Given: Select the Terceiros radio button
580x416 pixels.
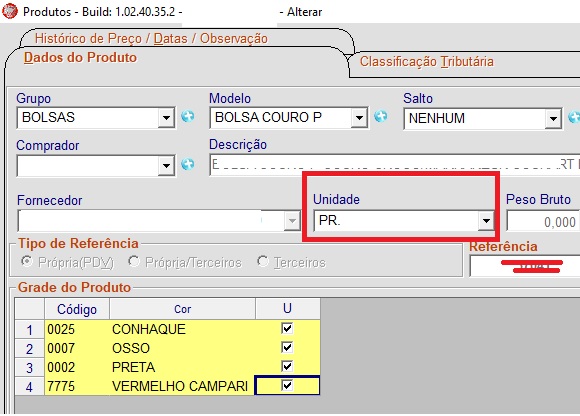Looking at the screenshot, I should click(x=263, y=261).
